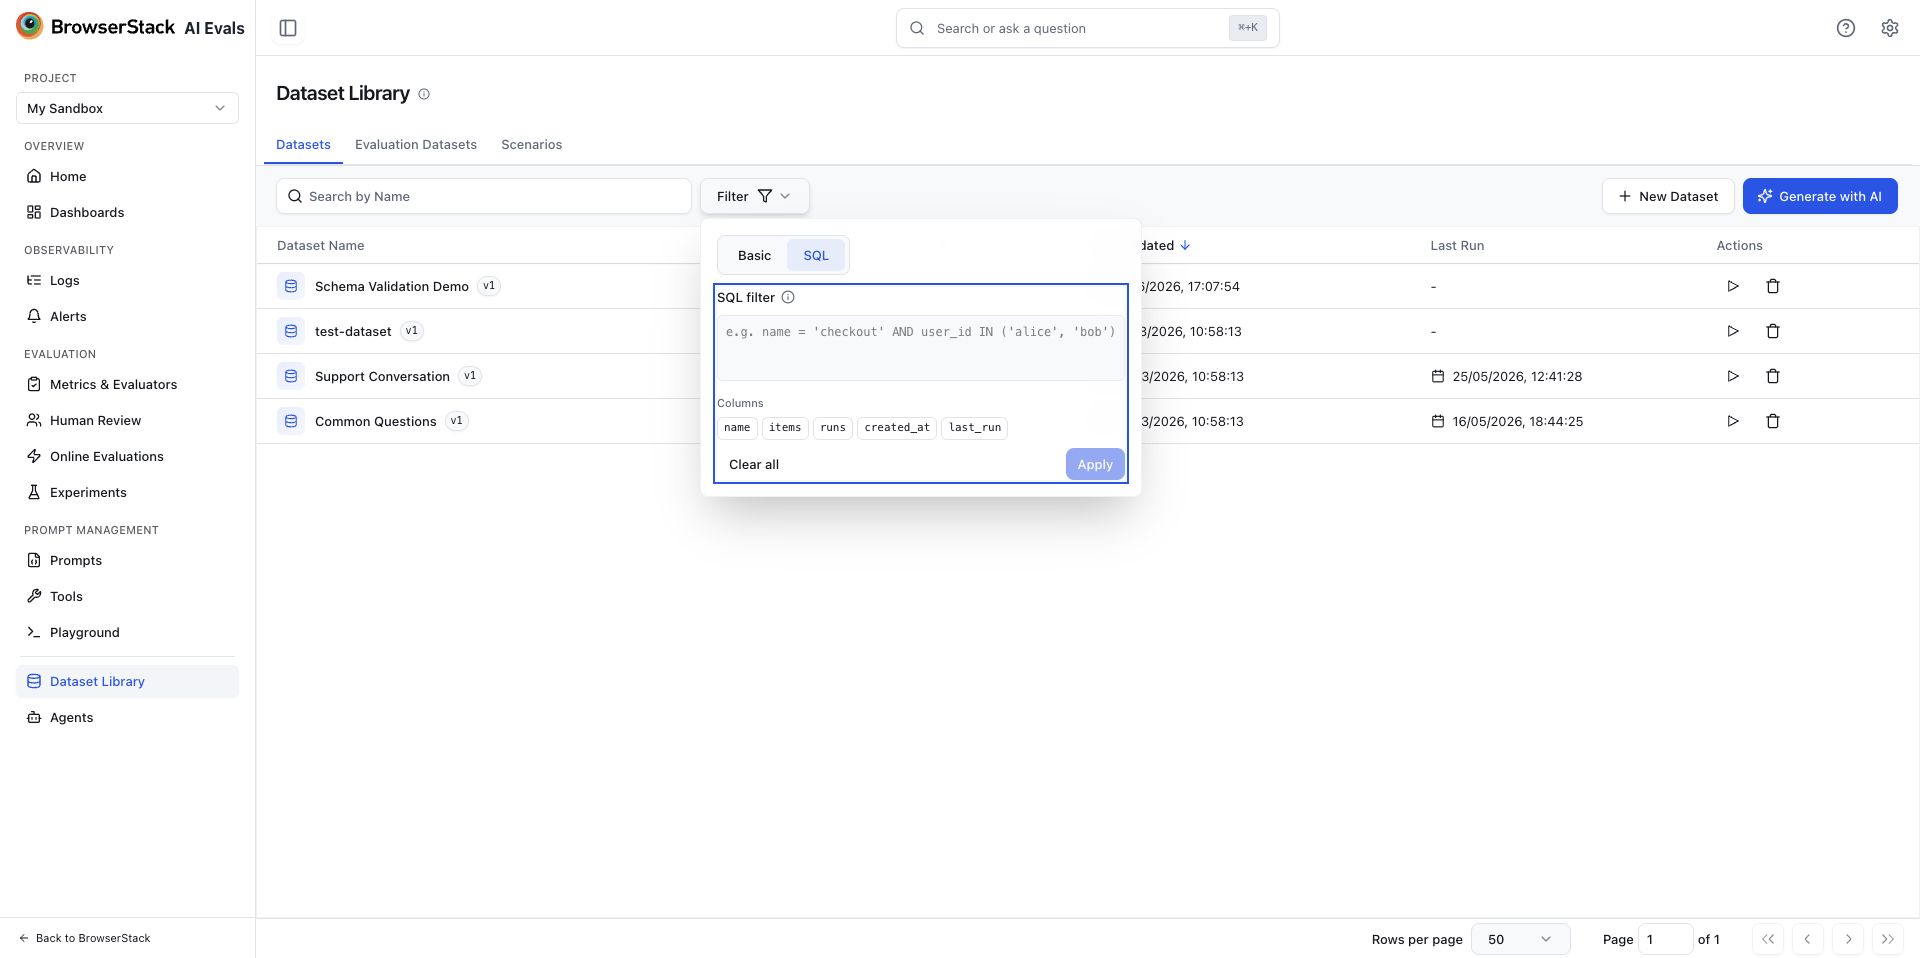
Task: Expand the My Sandbox project dropdown
Action: click(x=127, y=108)
